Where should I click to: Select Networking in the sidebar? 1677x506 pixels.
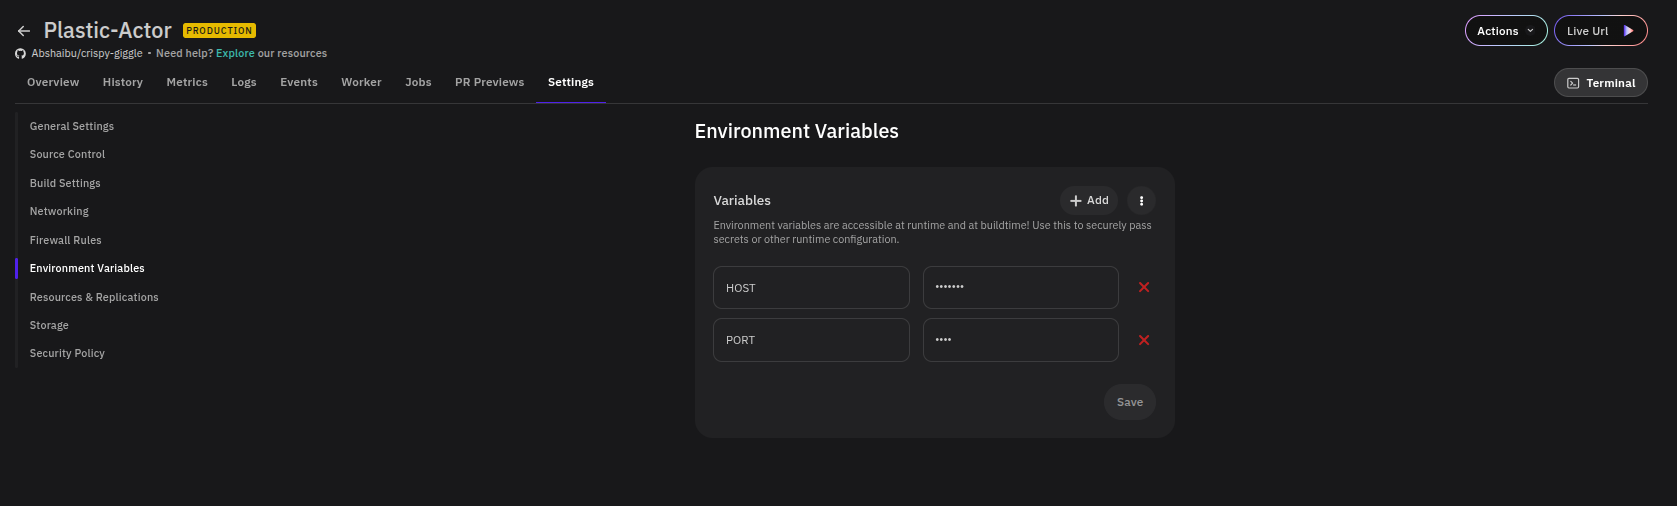[59, 211]
